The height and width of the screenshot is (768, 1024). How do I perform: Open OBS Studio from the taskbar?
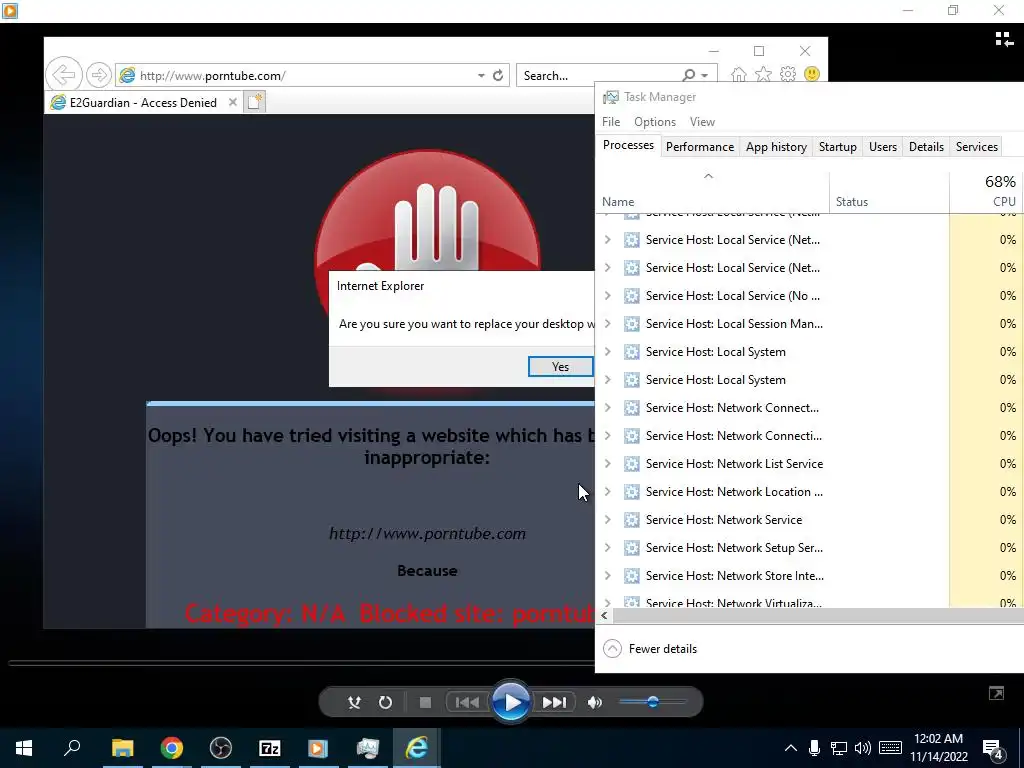click(221, 748)
